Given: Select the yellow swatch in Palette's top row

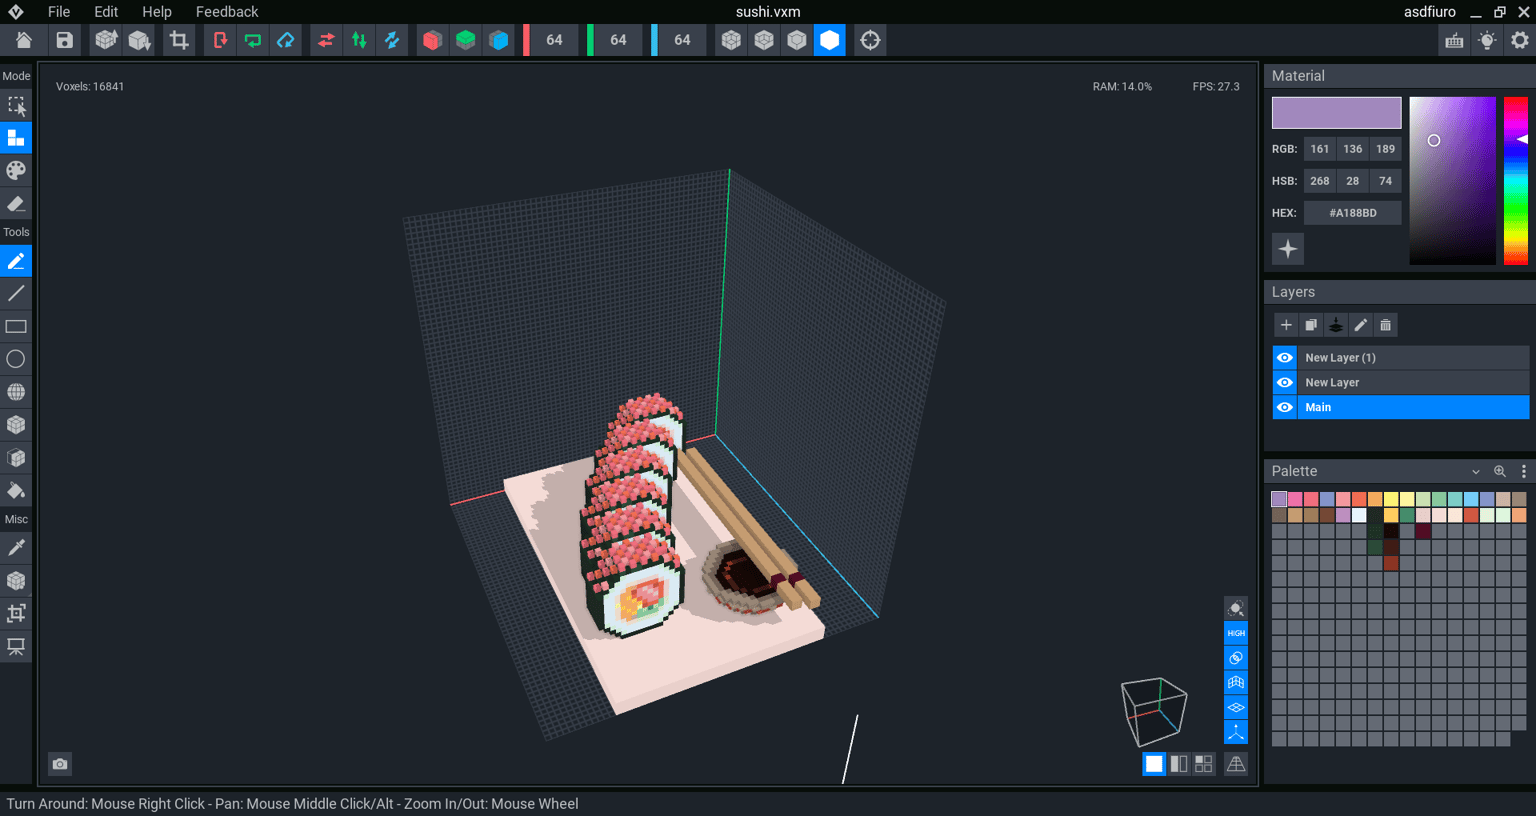Looking at the screenshot, I should [1391, 499].
